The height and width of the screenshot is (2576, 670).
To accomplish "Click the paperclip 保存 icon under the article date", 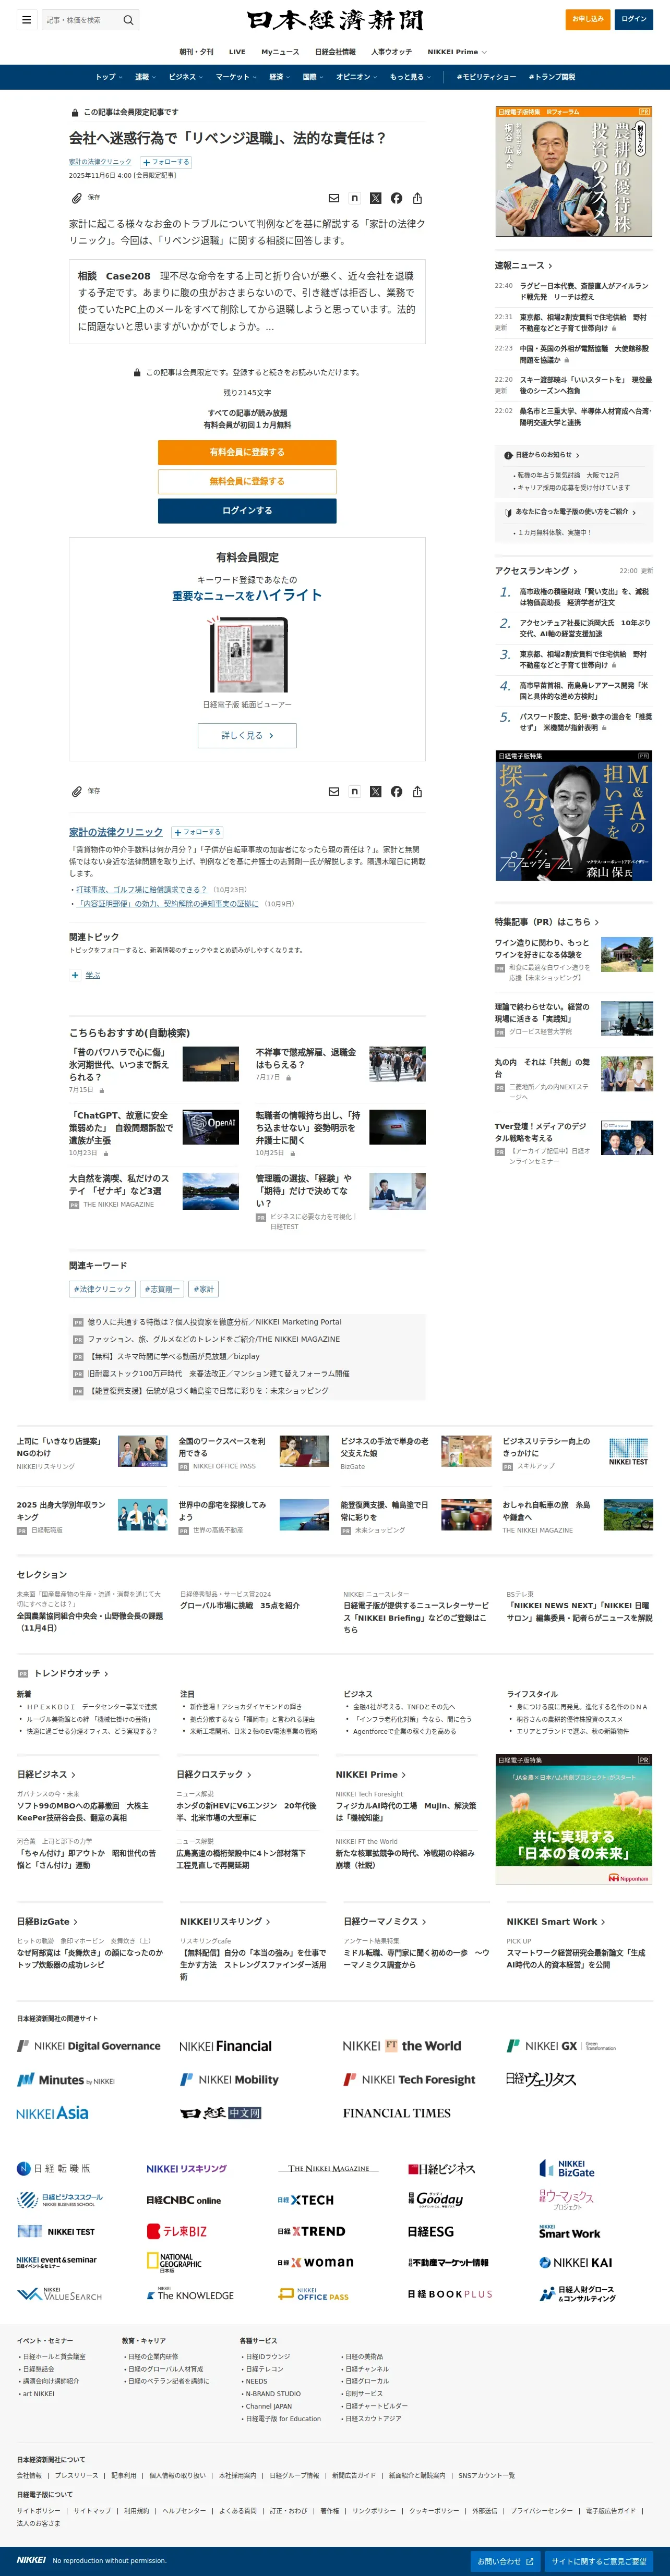I will pos(76,198).
